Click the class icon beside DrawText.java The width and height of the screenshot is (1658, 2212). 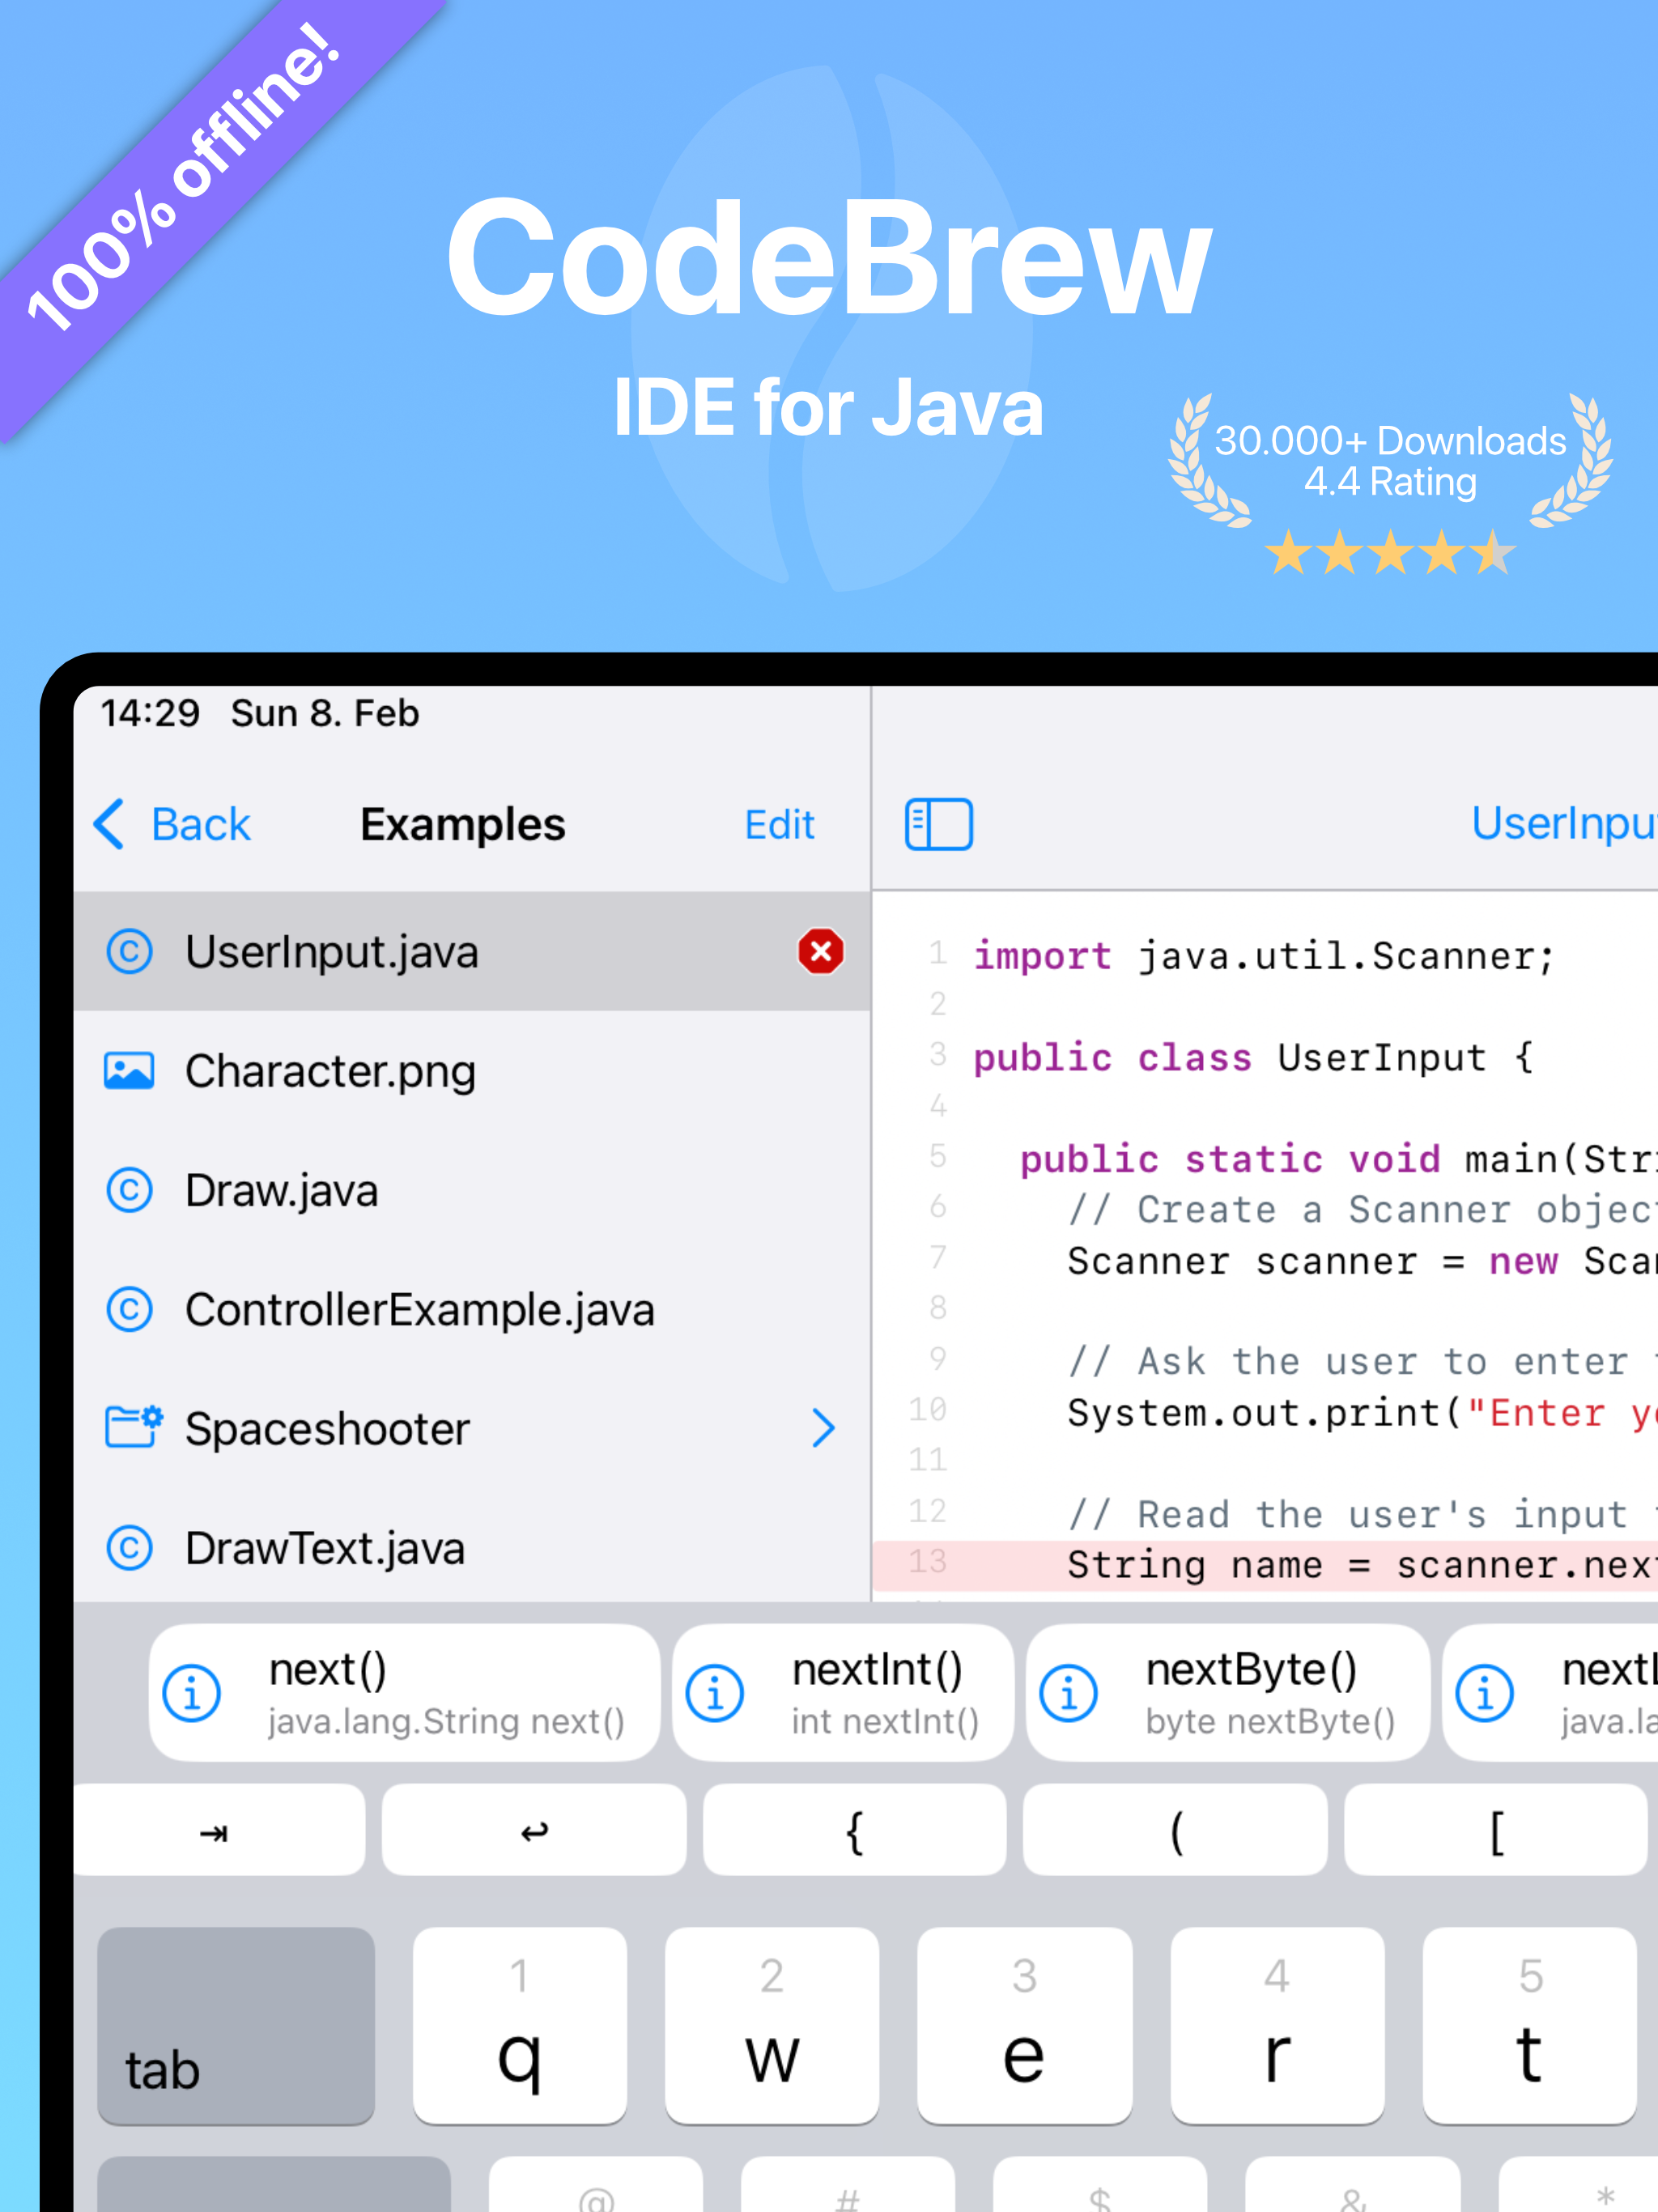pos(130,1548)
